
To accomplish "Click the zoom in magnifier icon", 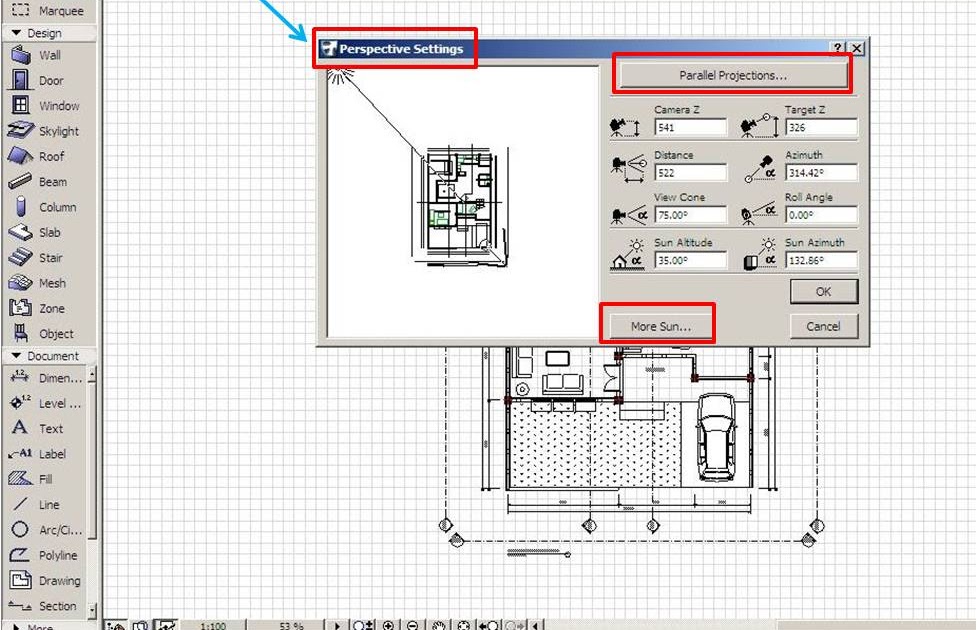I will pyautogui.click(x=388, y=625).
